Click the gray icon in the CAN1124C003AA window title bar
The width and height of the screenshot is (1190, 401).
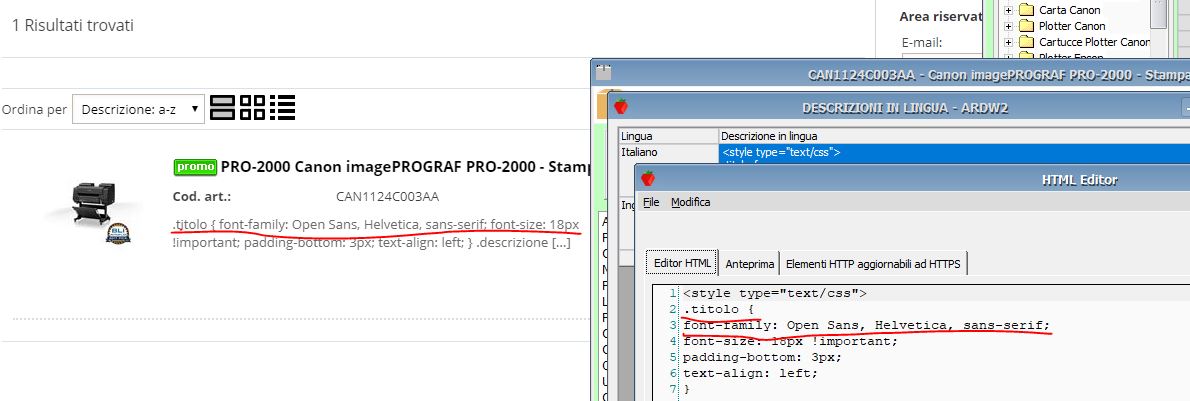click(x=603, y=73)
